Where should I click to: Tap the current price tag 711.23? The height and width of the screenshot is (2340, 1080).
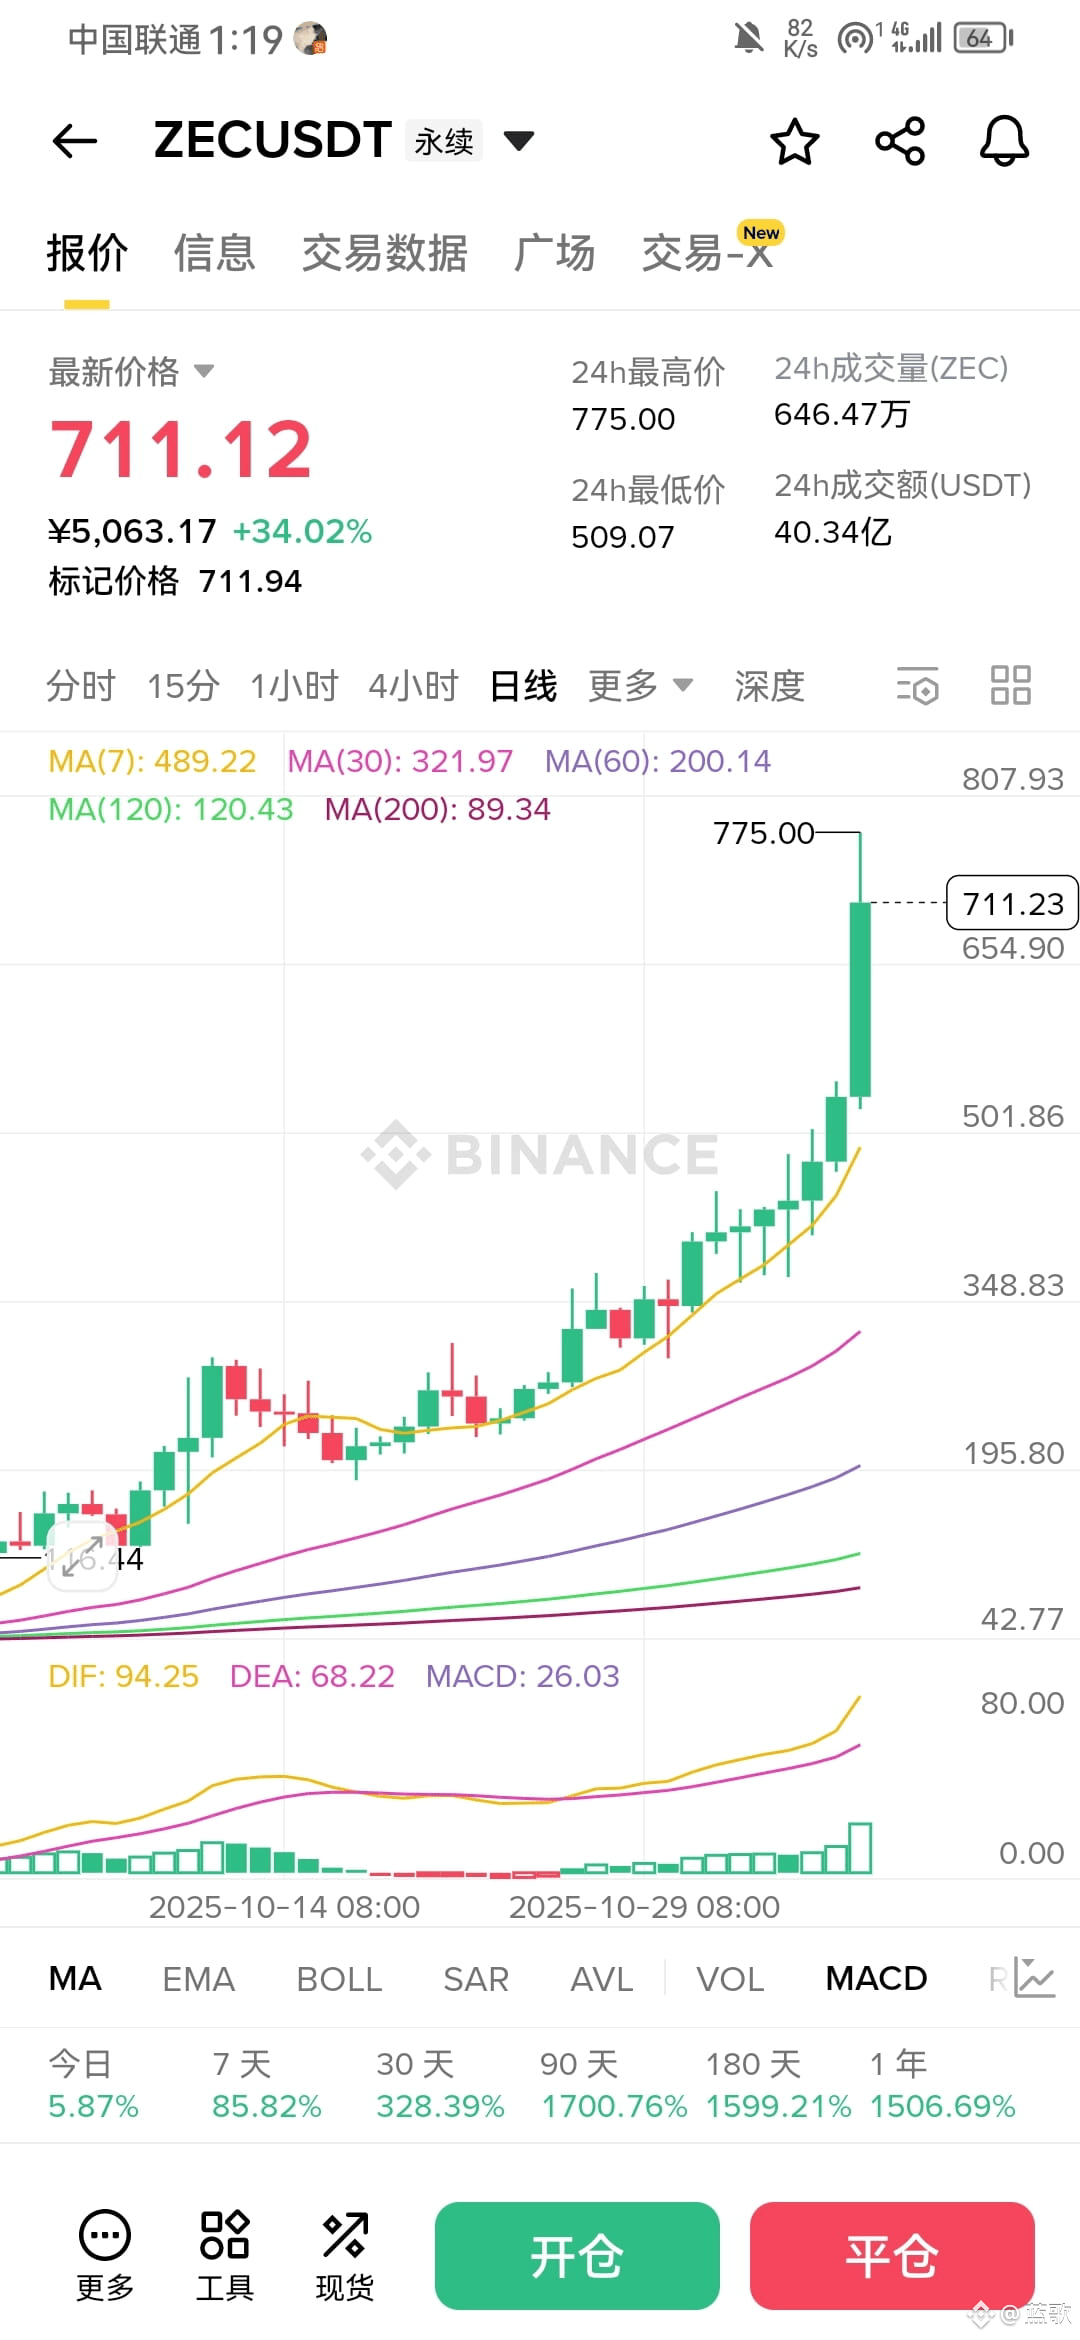(x=1012, y=903)
